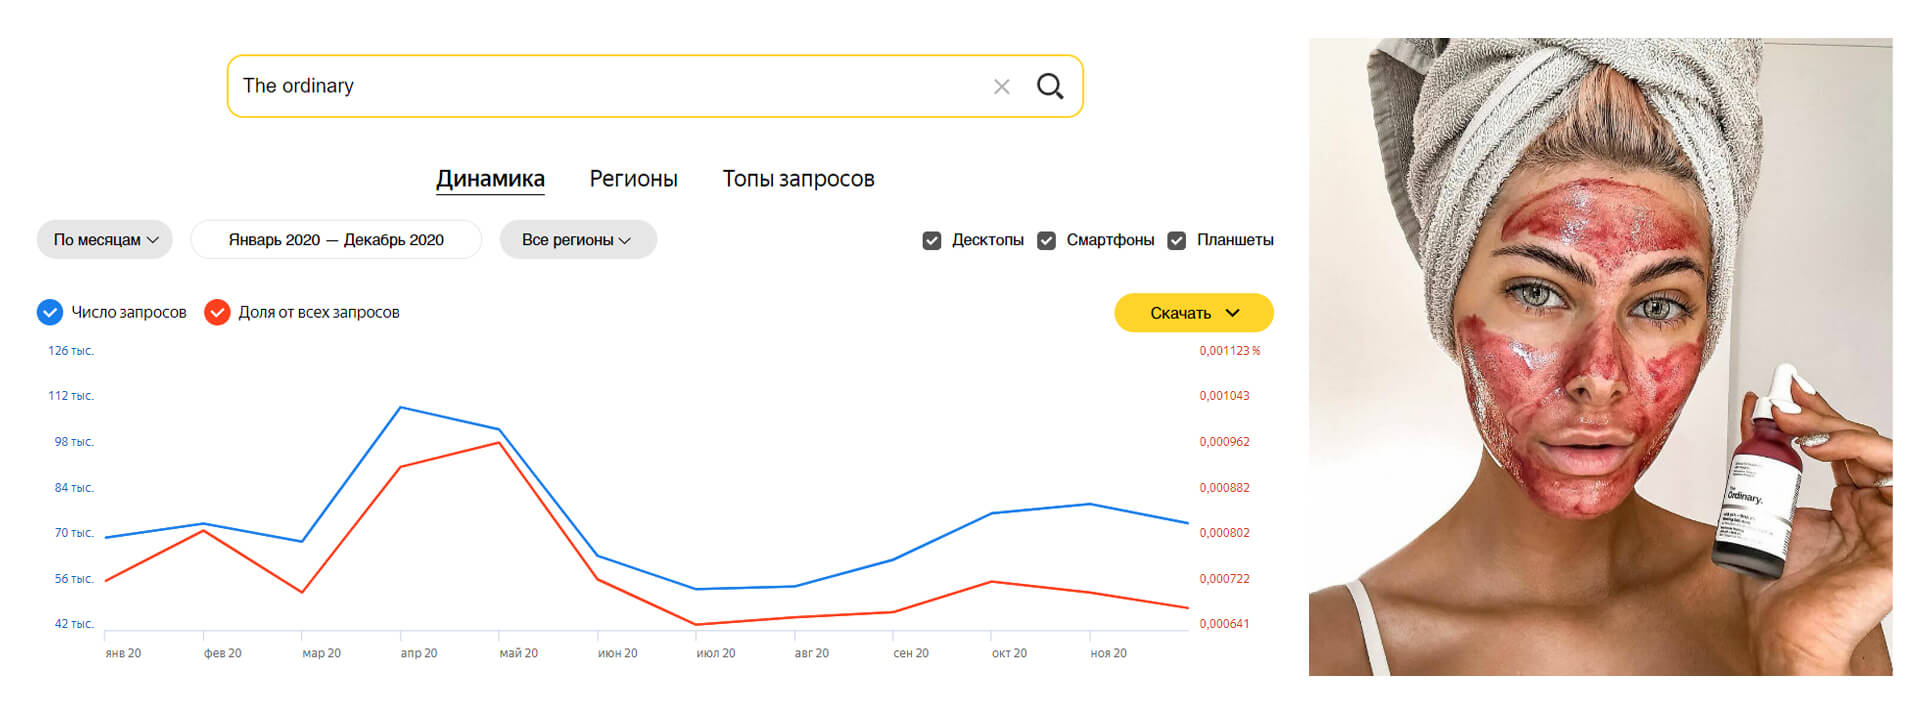1920x720 pixels.
Task: Click the 112 тыс. left axis label
Action: (71, 396)
